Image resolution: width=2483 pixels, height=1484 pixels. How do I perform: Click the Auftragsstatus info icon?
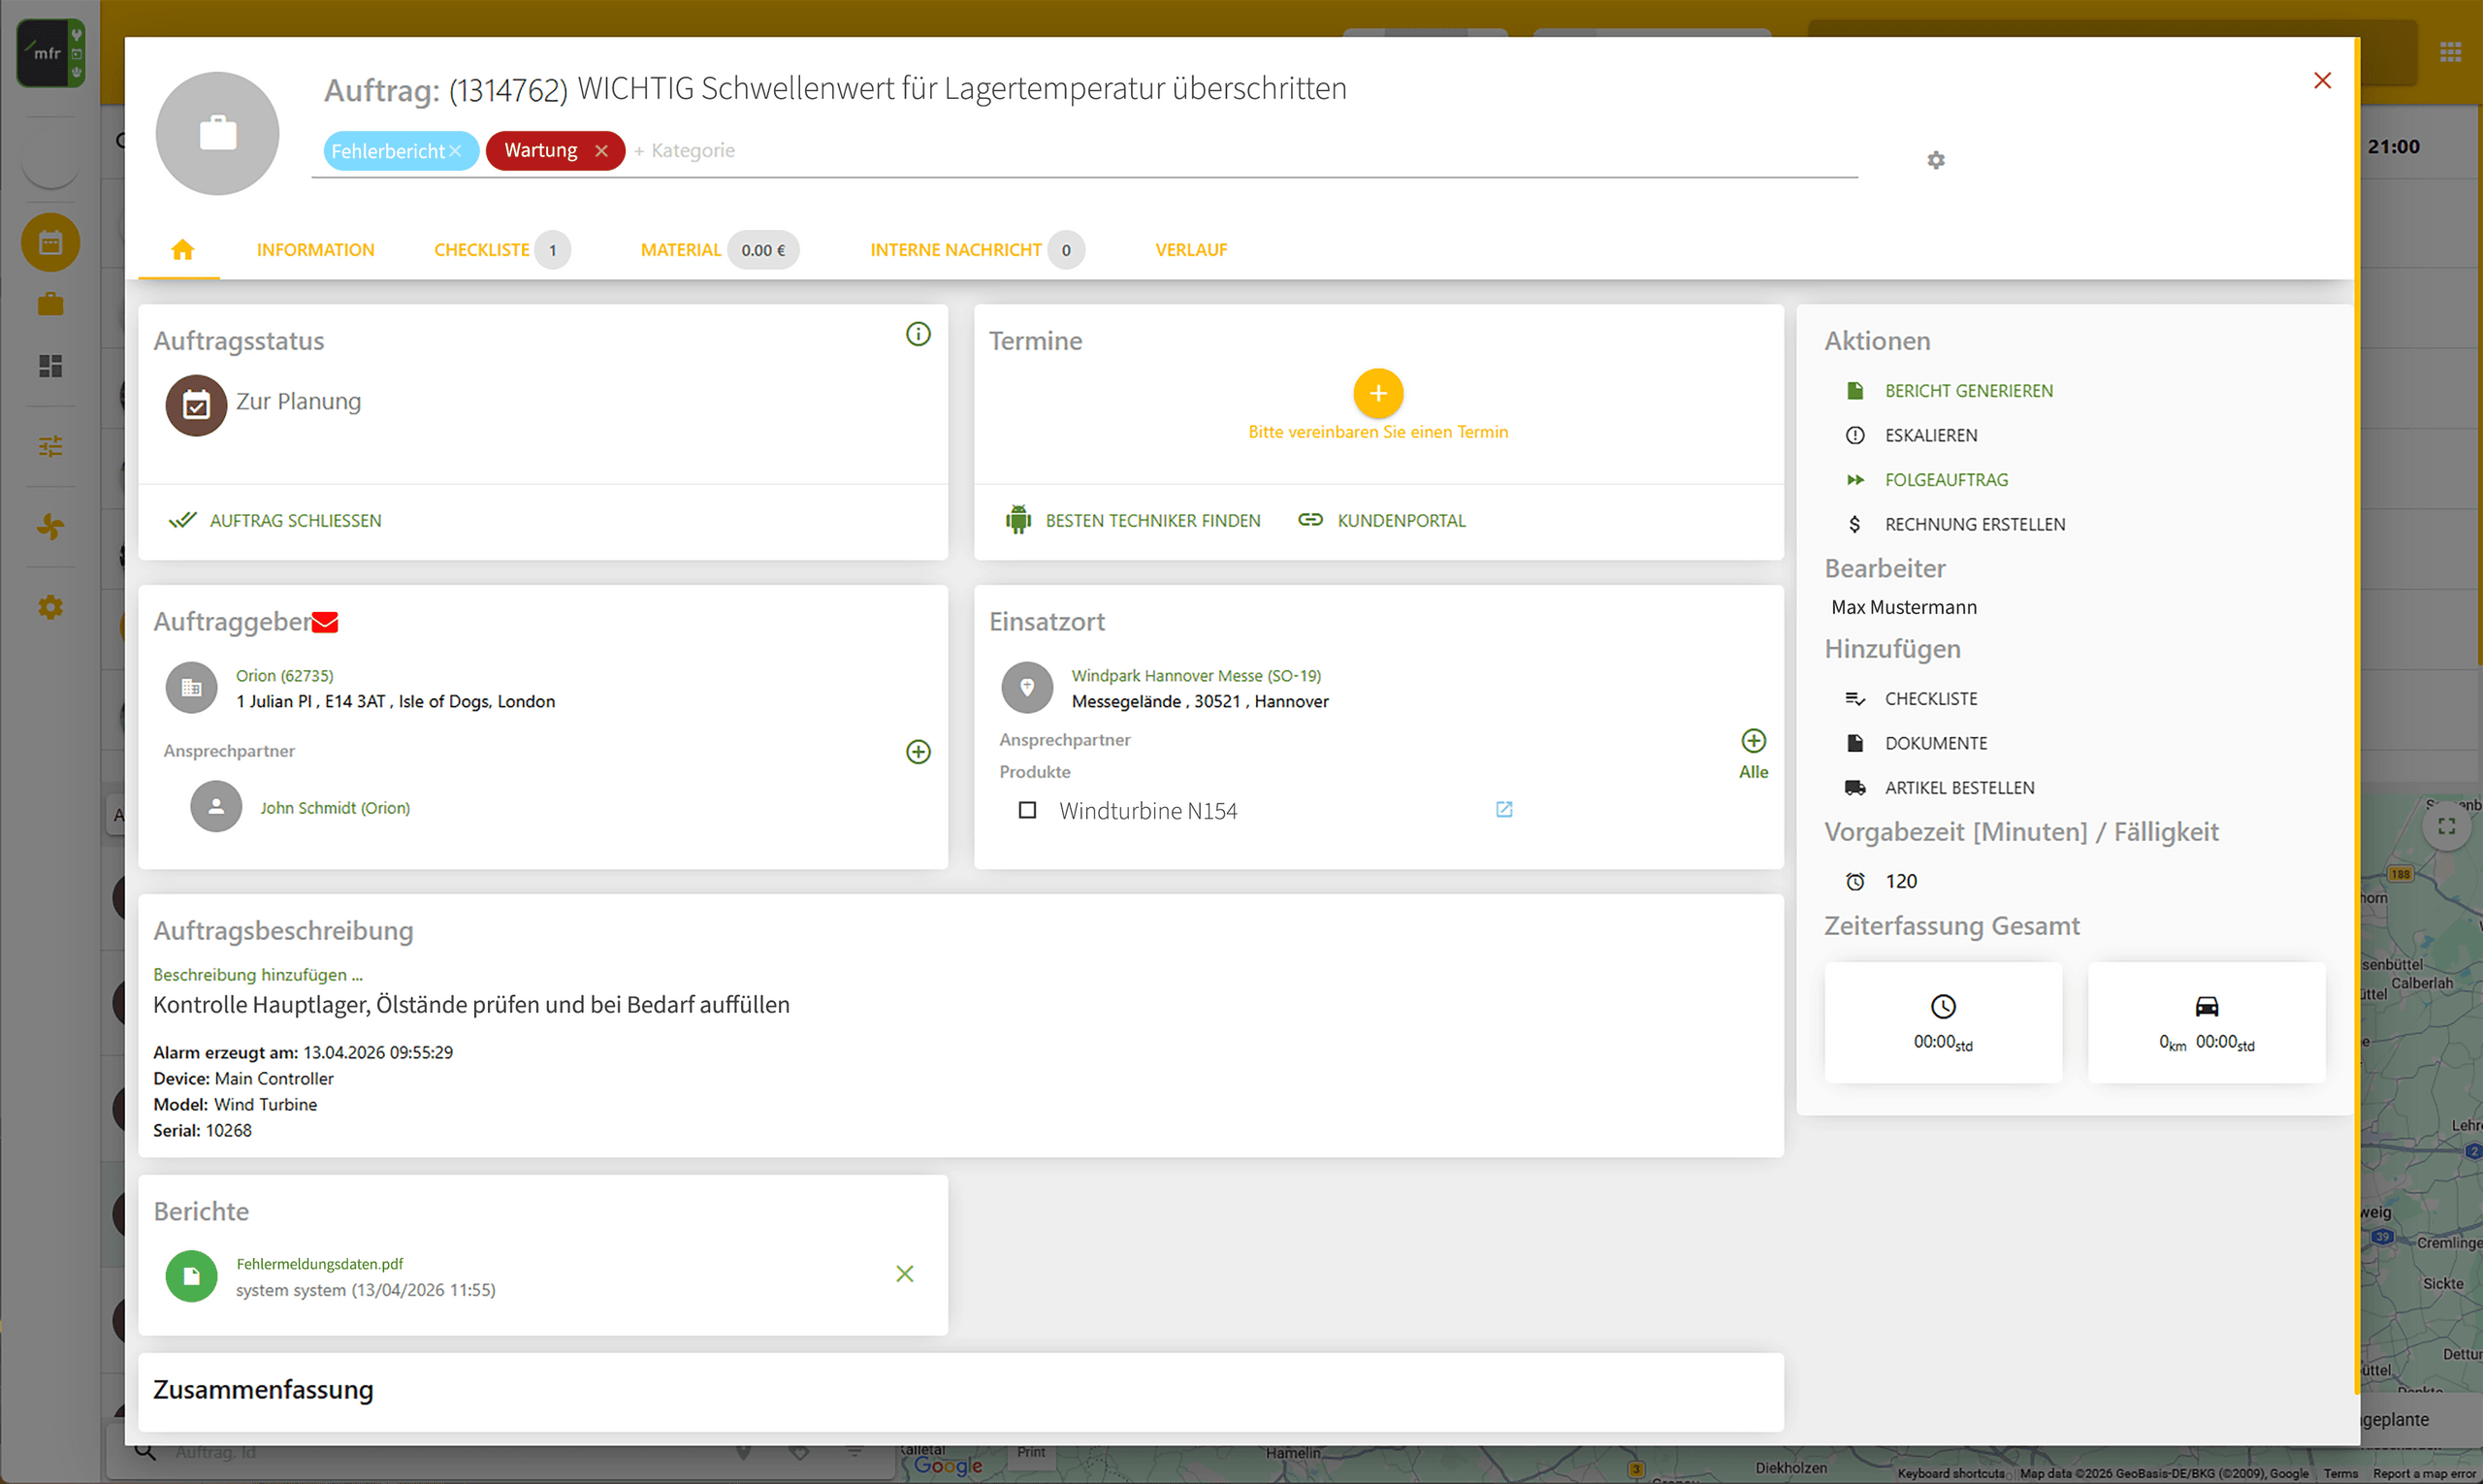coord(918,334)
